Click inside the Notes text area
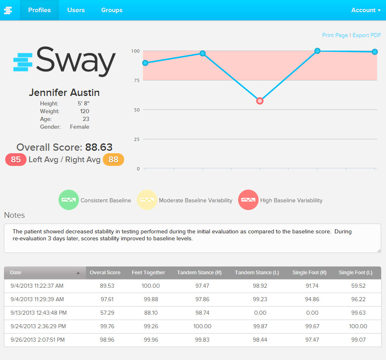Screen dimensions: 386x361 192,238
